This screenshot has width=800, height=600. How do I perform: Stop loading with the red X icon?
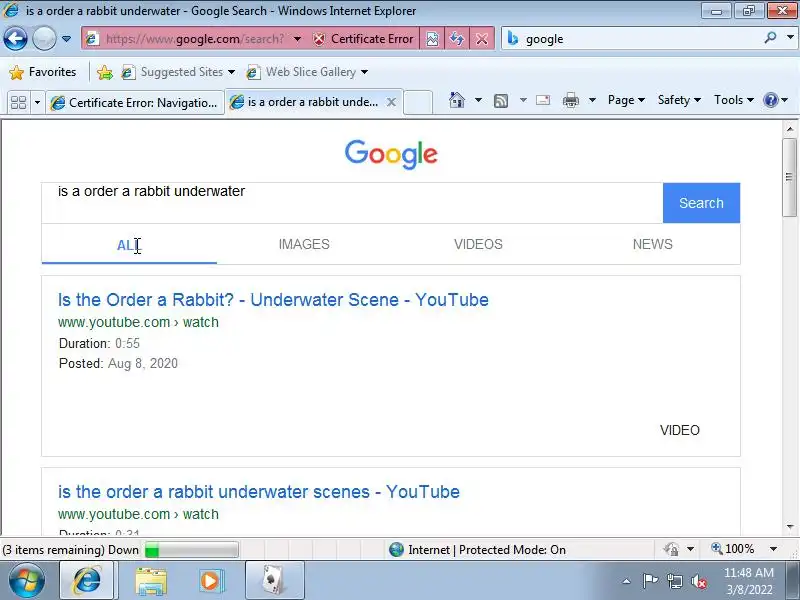point(482,39)
